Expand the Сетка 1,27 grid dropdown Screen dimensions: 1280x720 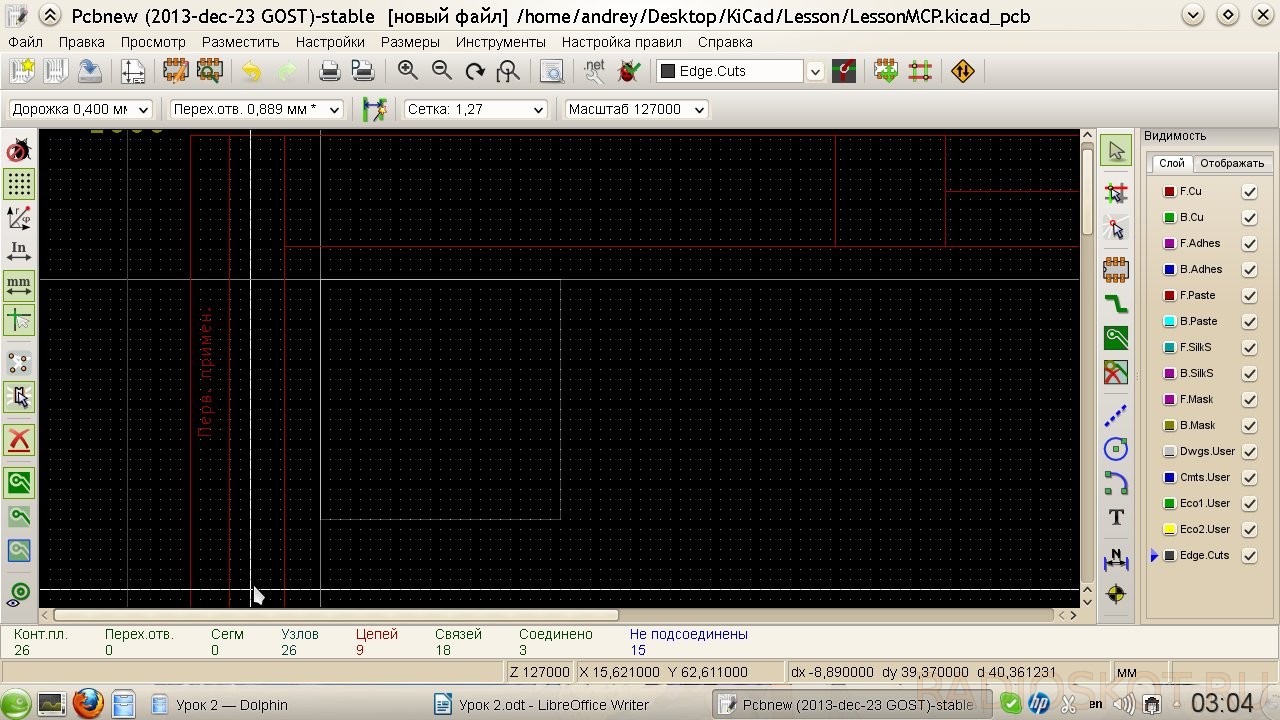475,109
